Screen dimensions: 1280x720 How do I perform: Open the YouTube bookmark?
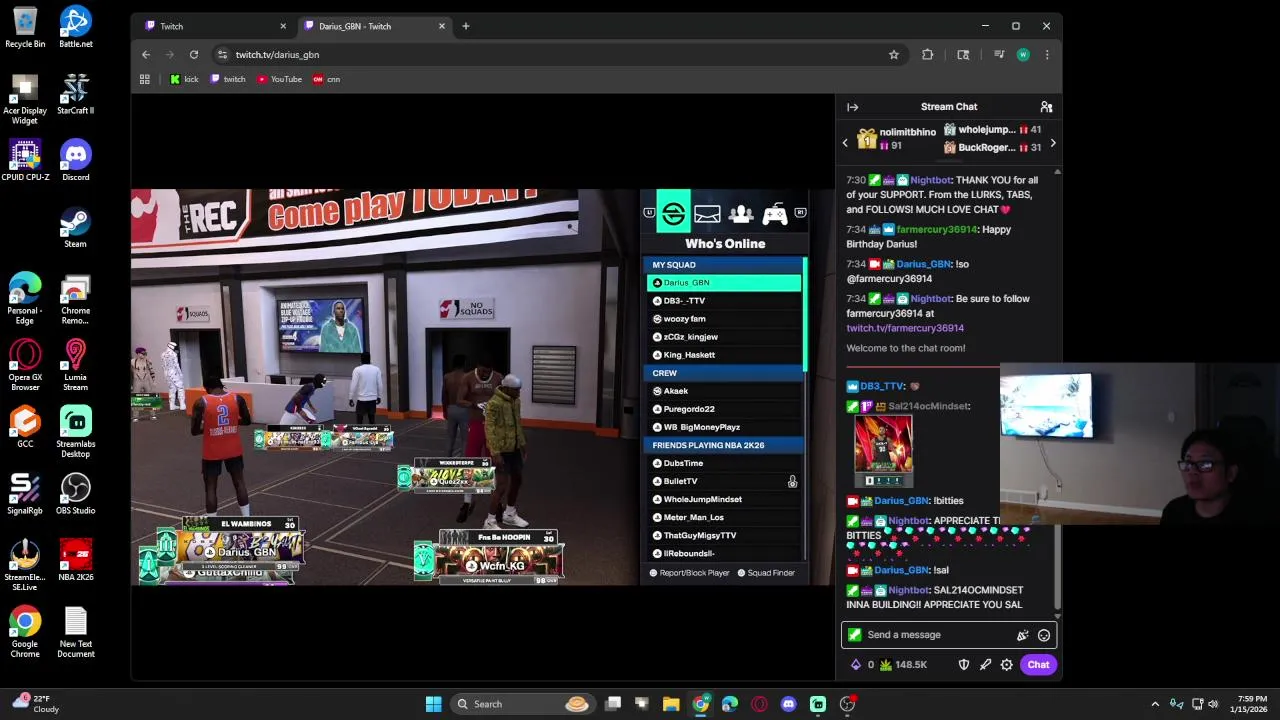coord(279,79)
